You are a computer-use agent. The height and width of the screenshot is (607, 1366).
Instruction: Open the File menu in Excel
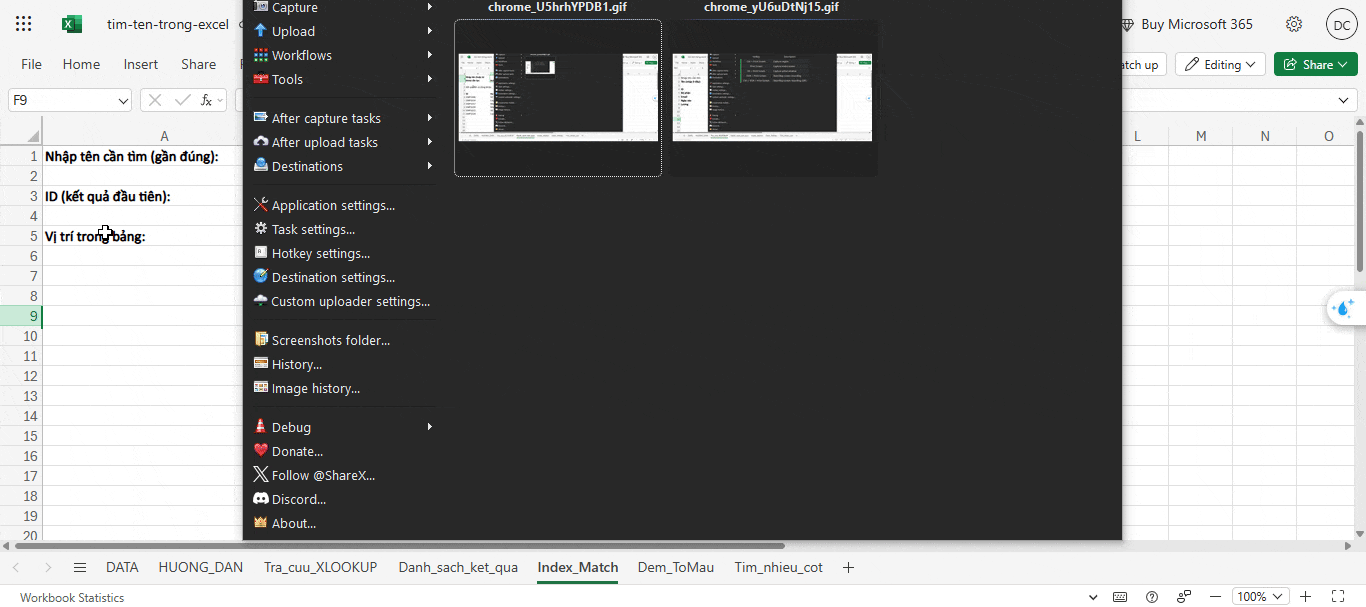[x=31, y=64]
